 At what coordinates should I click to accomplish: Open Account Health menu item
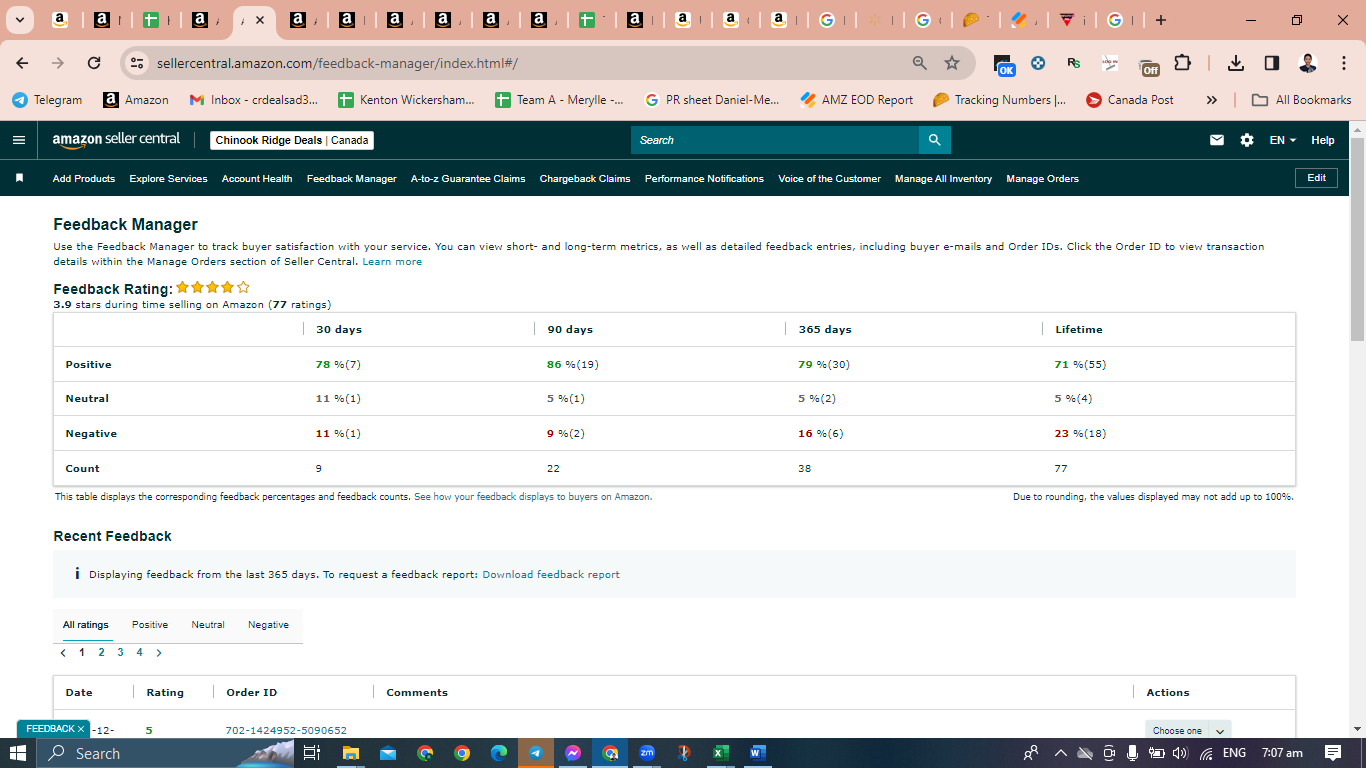[x=257, y=179]
